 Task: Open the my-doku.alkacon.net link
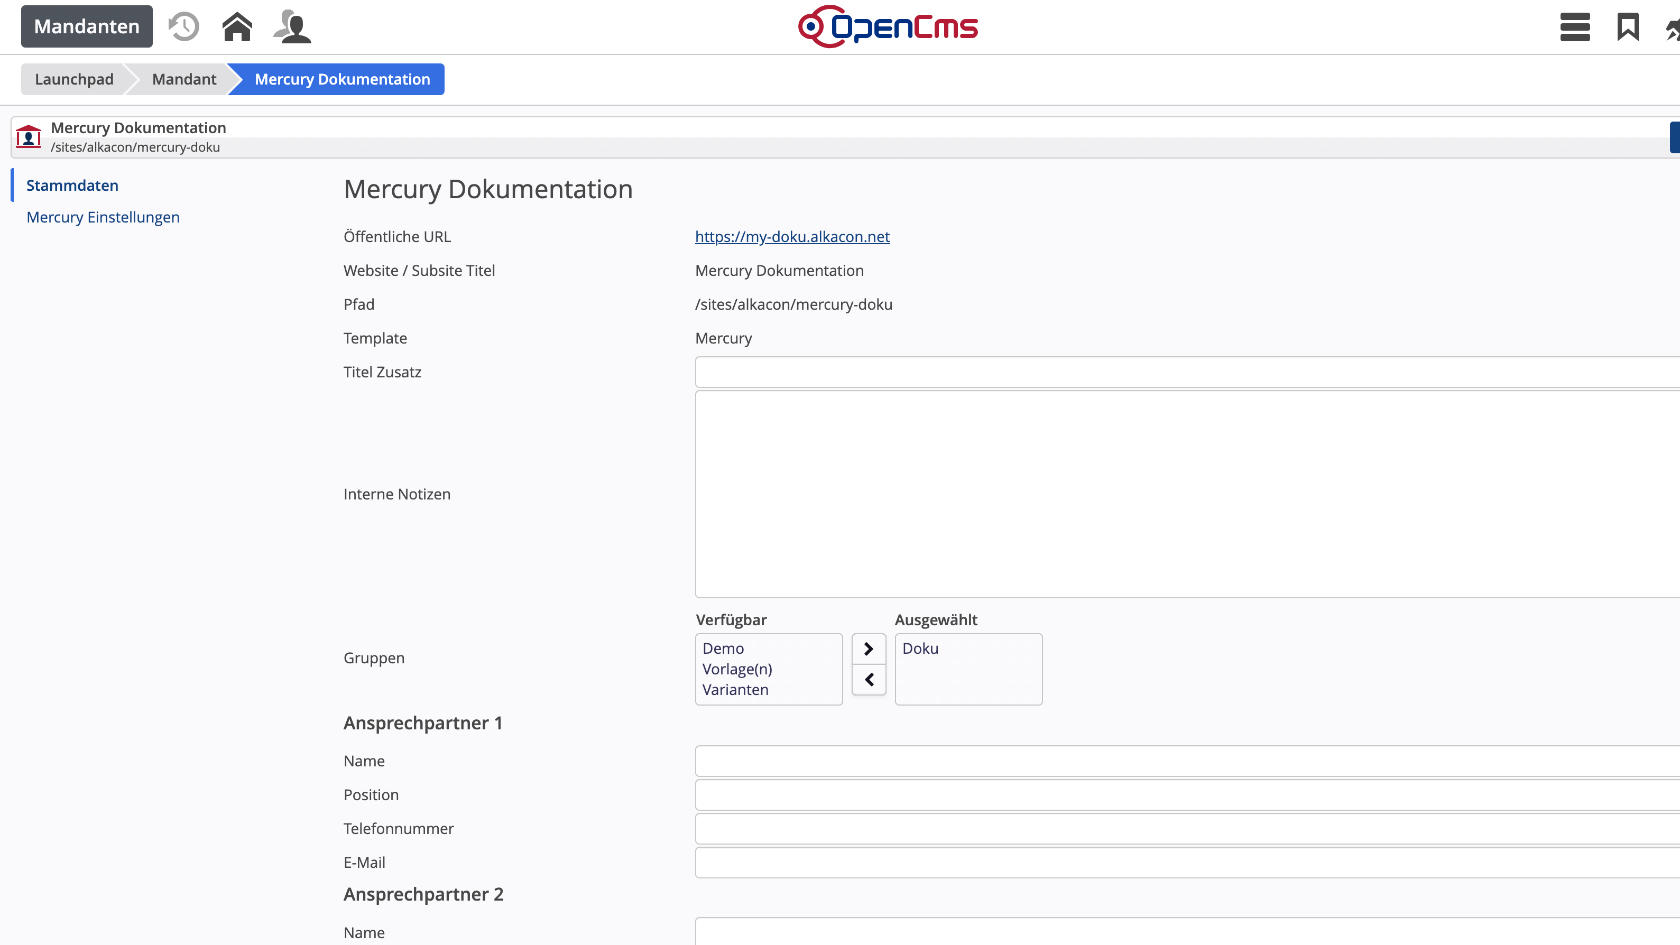(x=792, y=237)
